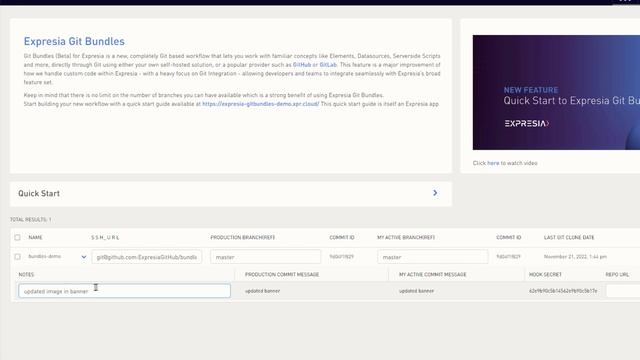Click the Repo URL input field
Image resolution: width=640 pixels, height=360 pixels.
[x=623, y=291]
